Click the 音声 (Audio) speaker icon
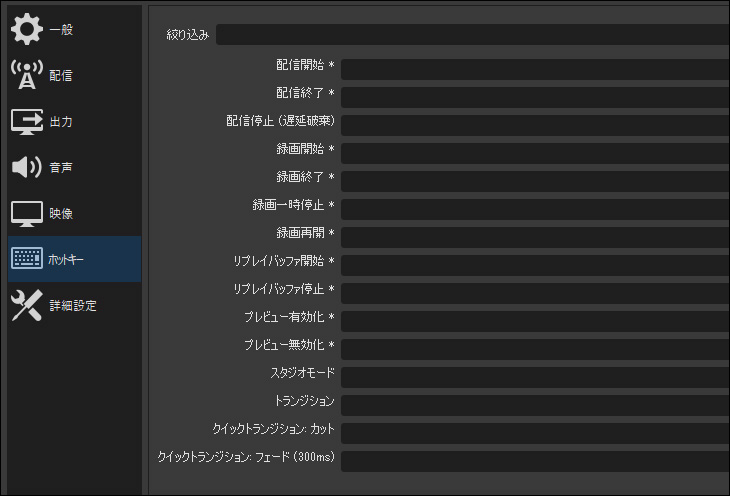Image resolution: width=730 pixels, height=496 pixels. (27, 167)
